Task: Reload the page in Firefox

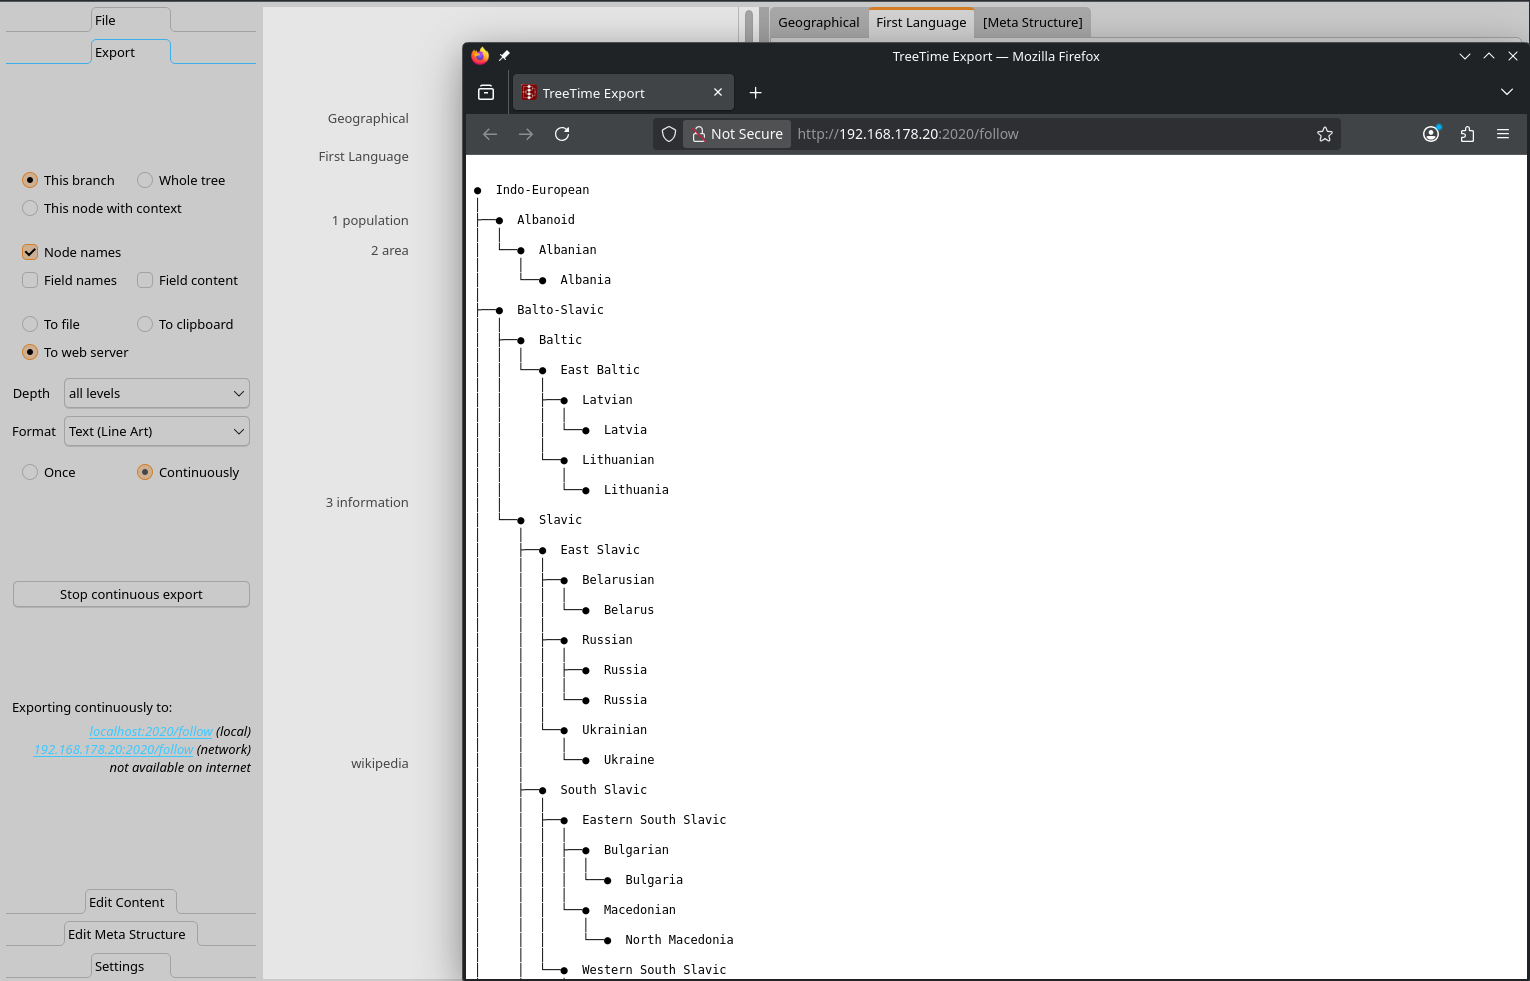Action: click(562, 134)
